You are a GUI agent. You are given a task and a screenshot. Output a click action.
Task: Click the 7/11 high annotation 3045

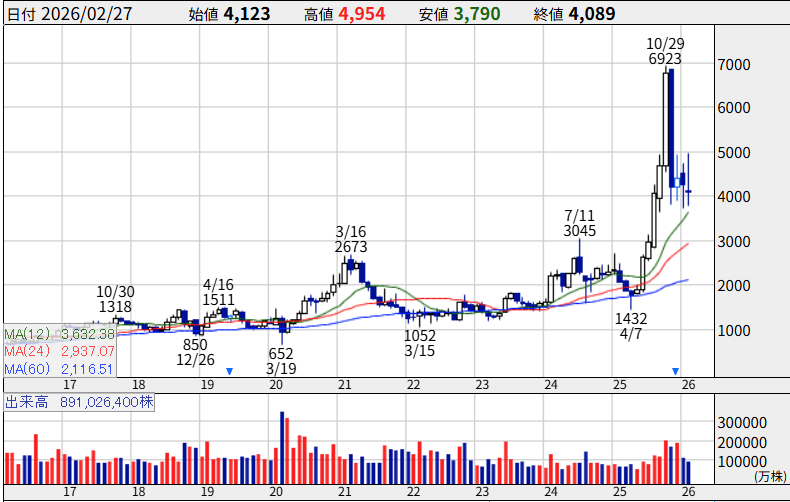[x=580, y=231]
